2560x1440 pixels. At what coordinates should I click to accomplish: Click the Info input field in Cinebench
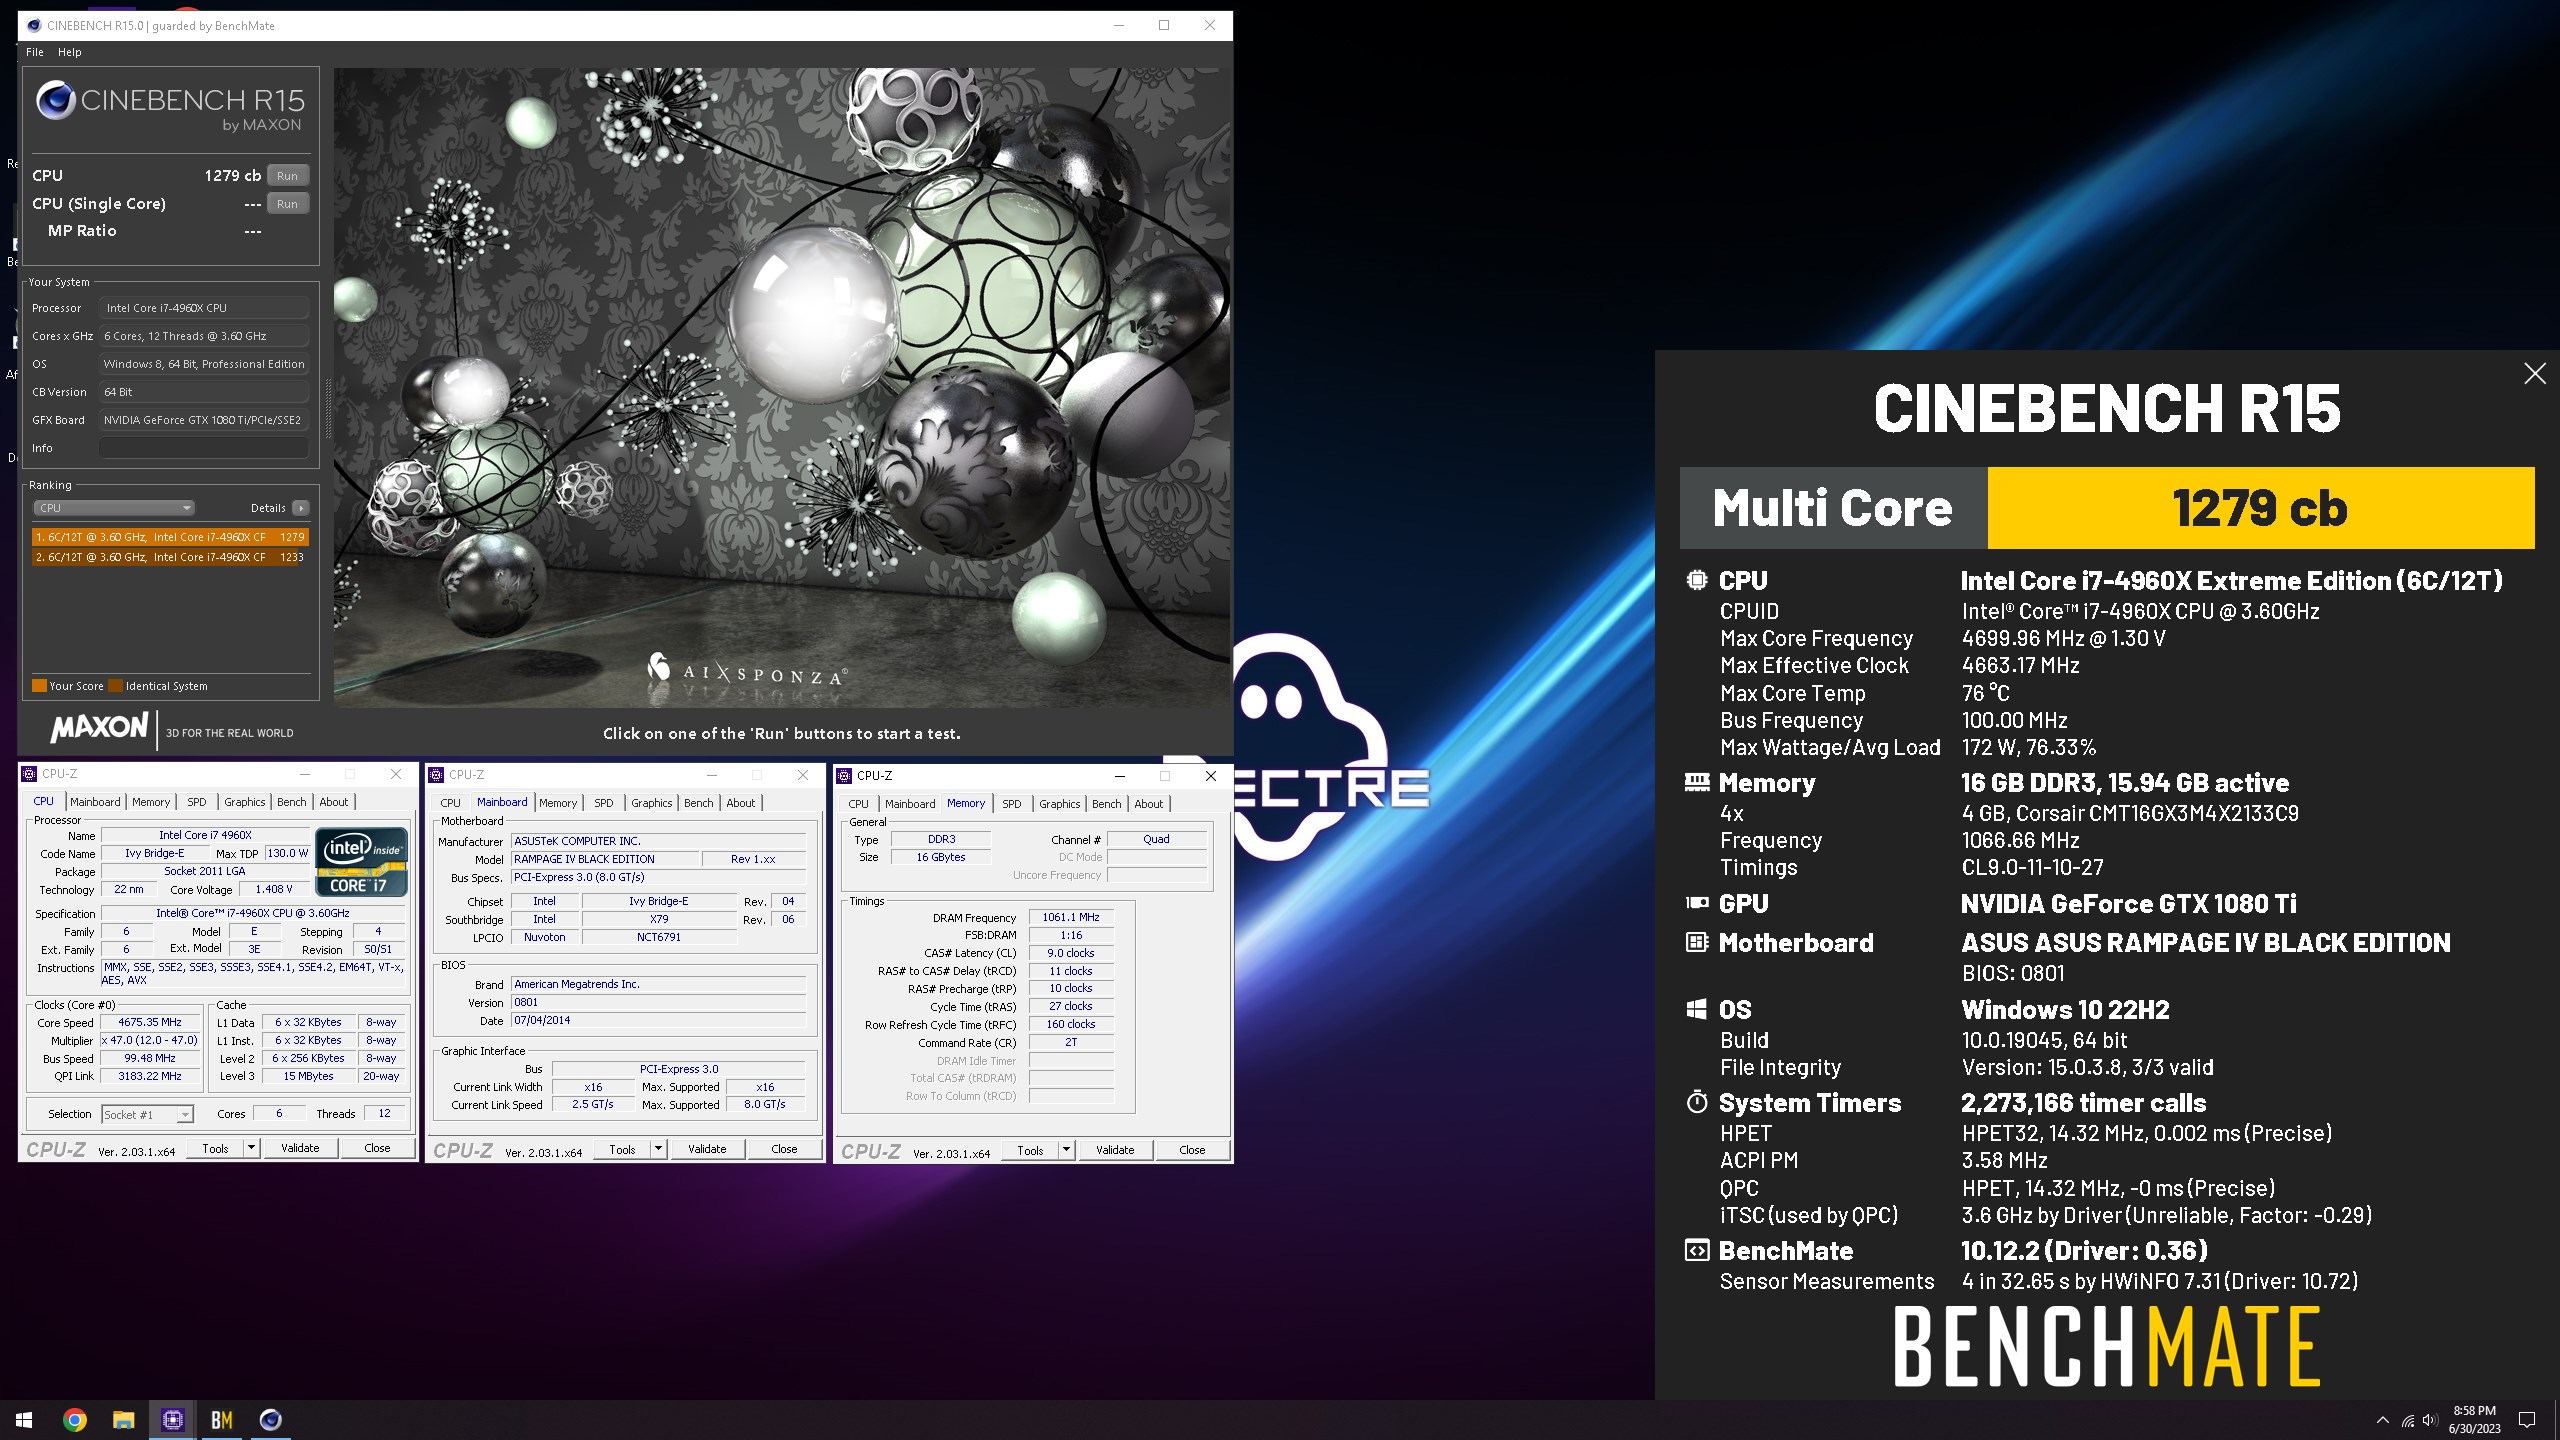point(204,448)
